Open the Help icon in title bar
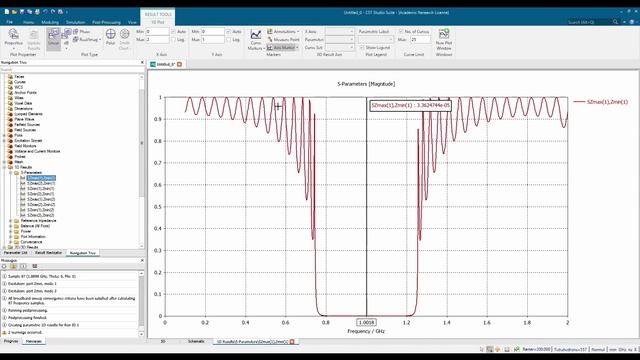The image size is (640, 360). point(632,22)
